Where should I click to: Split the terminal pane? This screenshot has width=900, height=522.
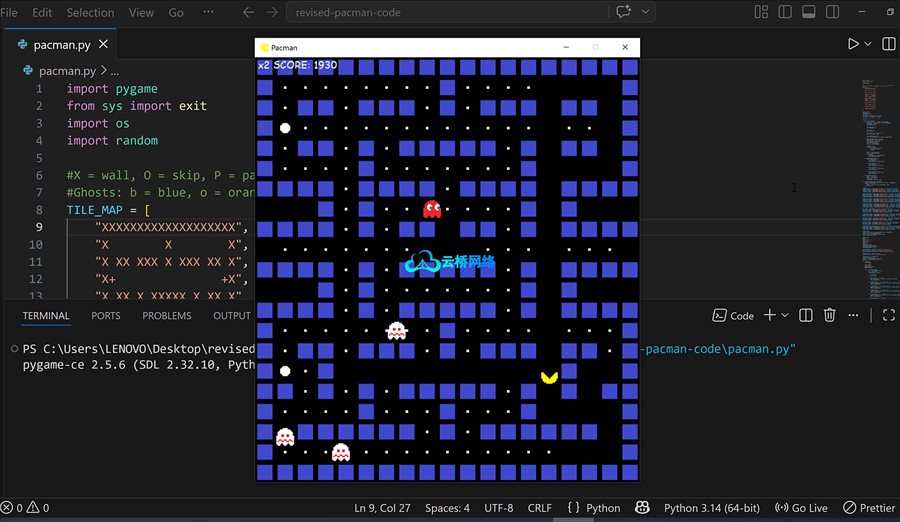806,315
